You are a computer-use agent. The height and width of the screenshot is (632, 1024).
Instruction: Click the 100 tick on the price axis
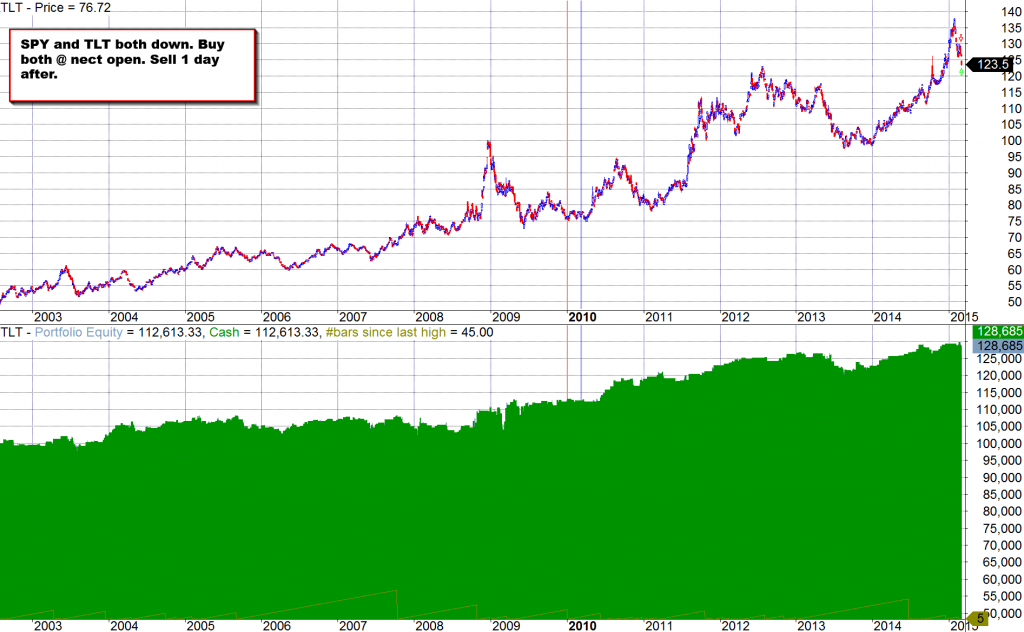pyautogui.click(x=1012, y=141)
